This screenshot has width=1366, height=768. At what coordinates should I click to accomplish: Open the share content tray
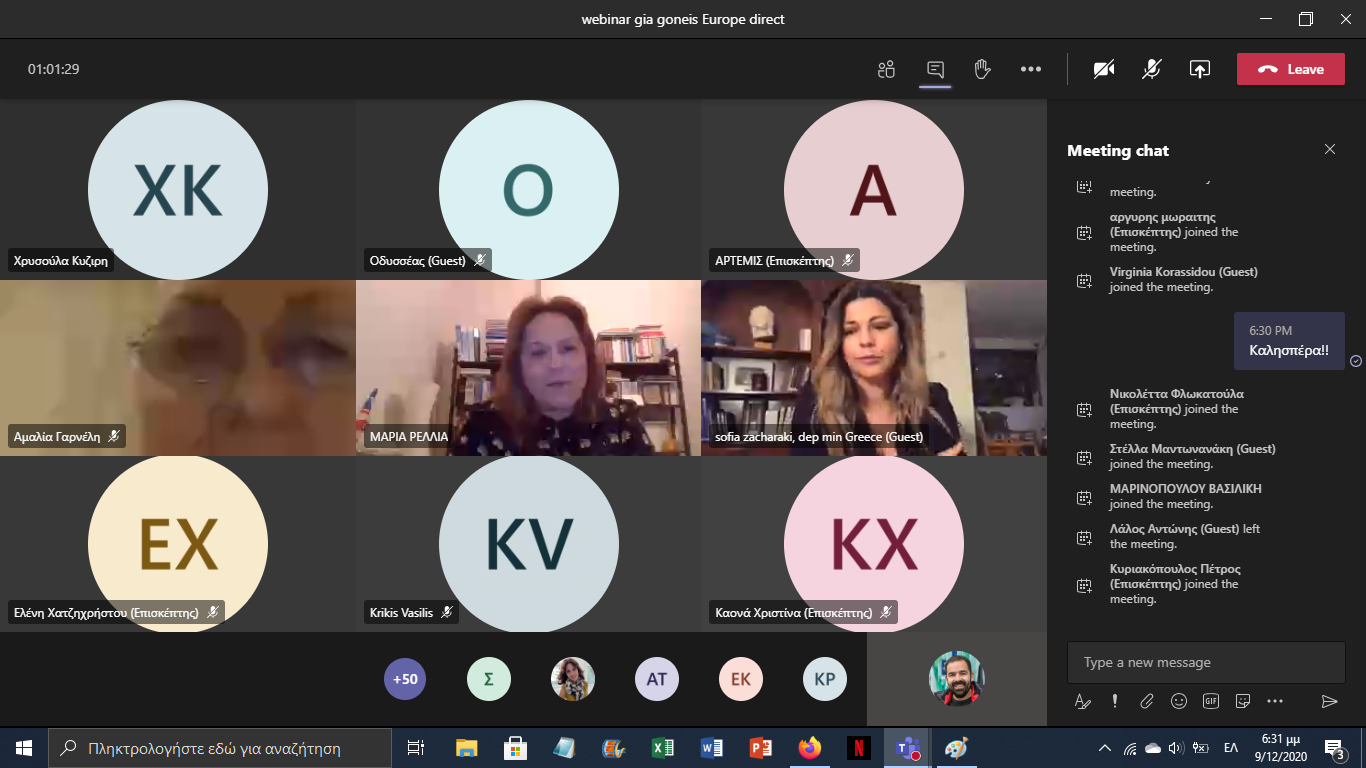(x=1199, y=69)
